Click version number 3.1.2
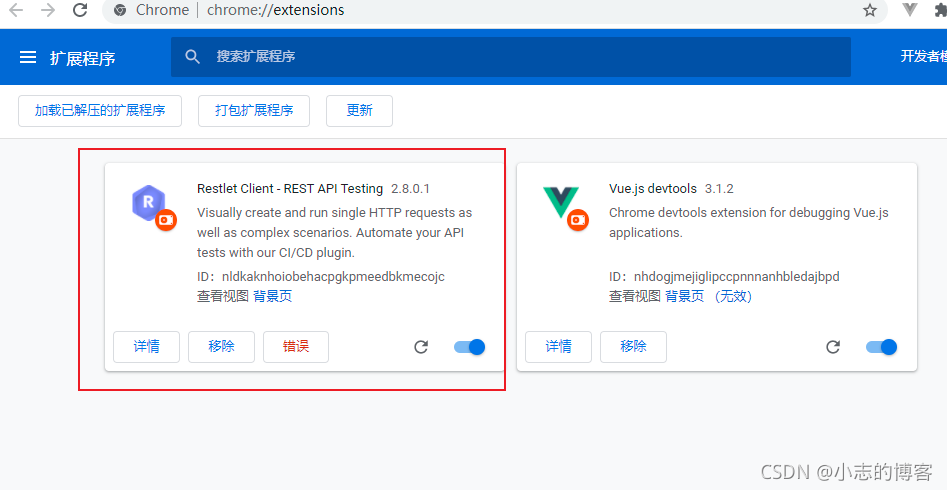 coord(719,189)
